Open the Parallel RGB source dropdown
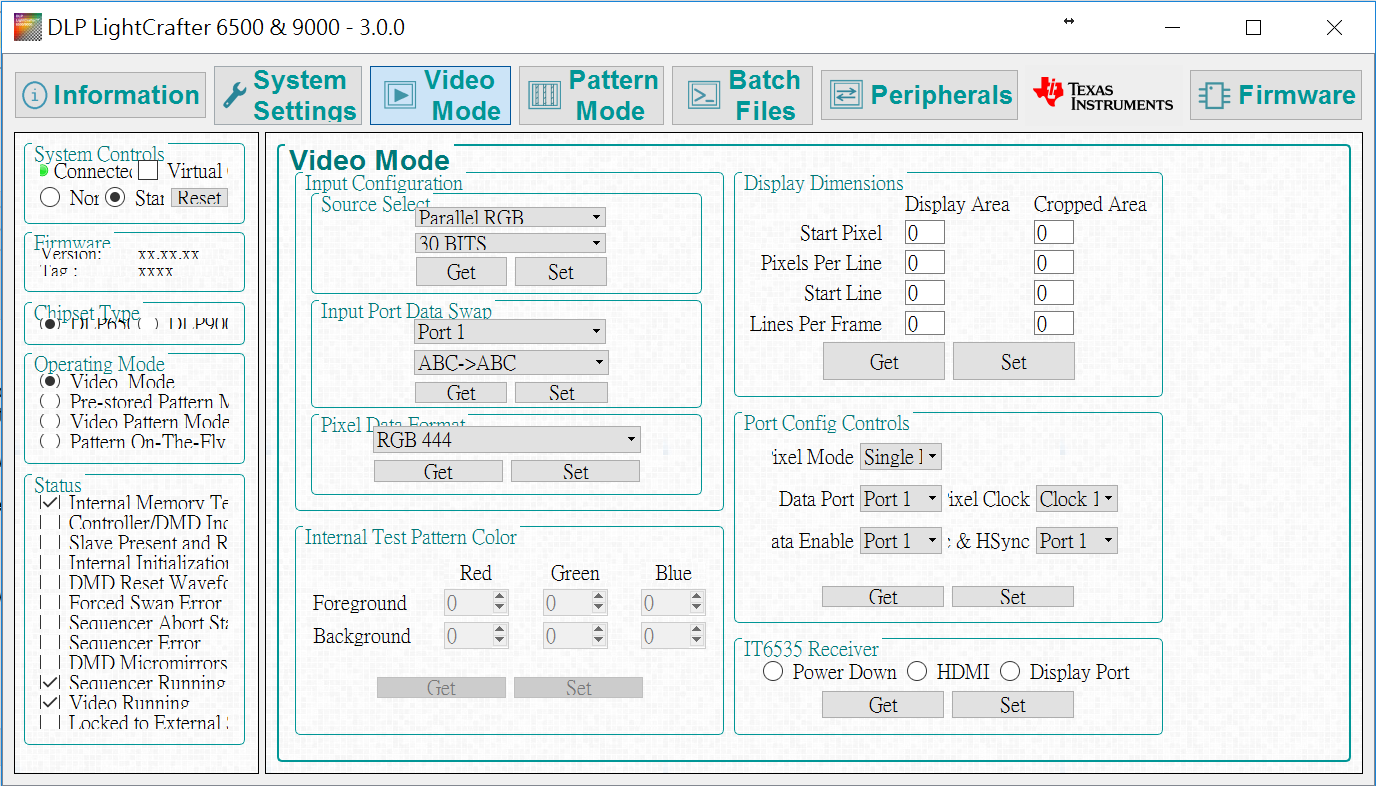Image resolution: width=1376 pixels, height=786 pixels. pos(511,217)
